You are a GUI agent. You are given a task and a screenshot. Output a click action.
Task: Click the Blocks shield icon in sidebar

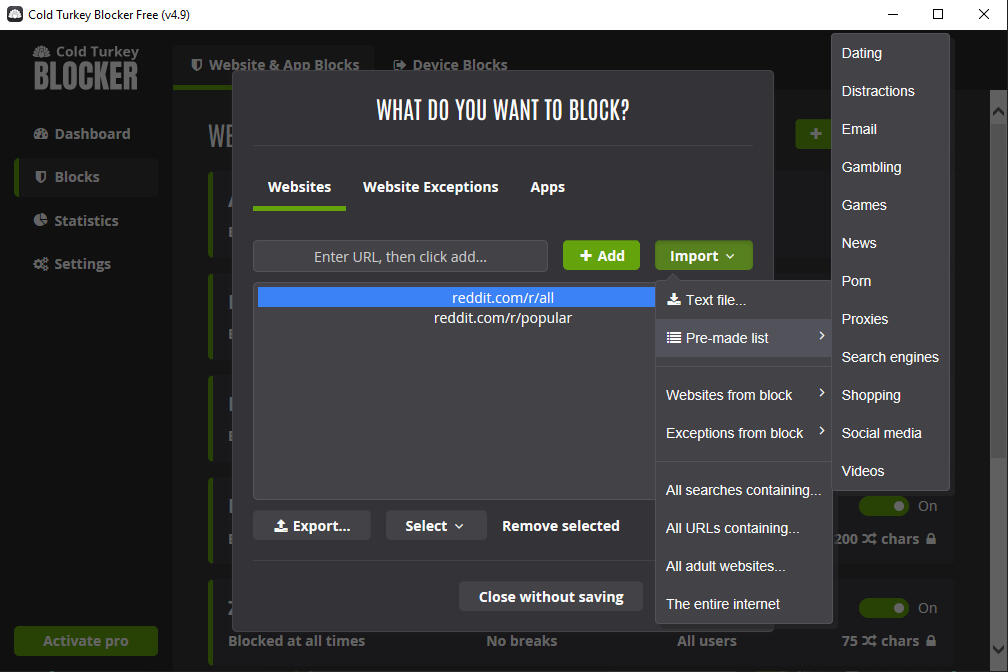(x=41, y=177)
